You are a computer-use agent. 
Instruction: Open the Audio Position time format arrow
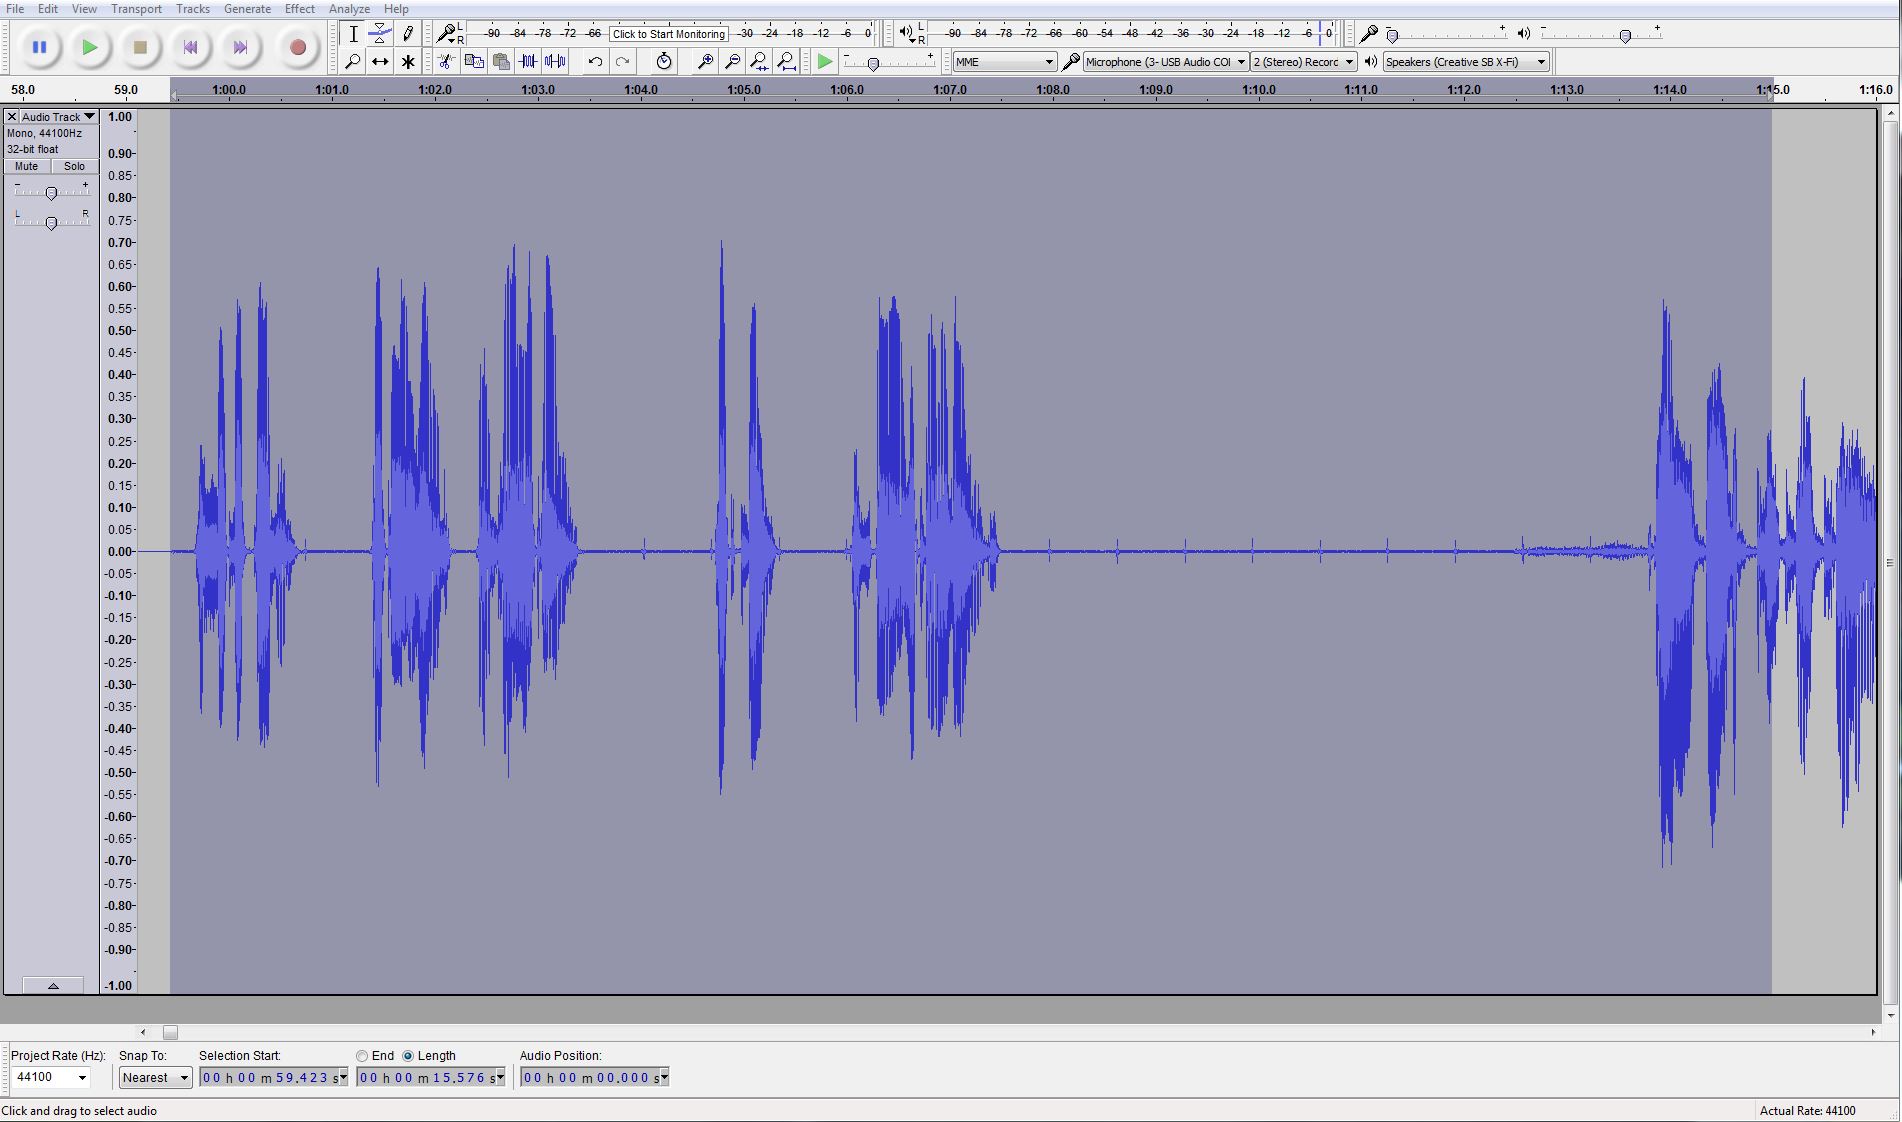click(x=664, y=1077)
